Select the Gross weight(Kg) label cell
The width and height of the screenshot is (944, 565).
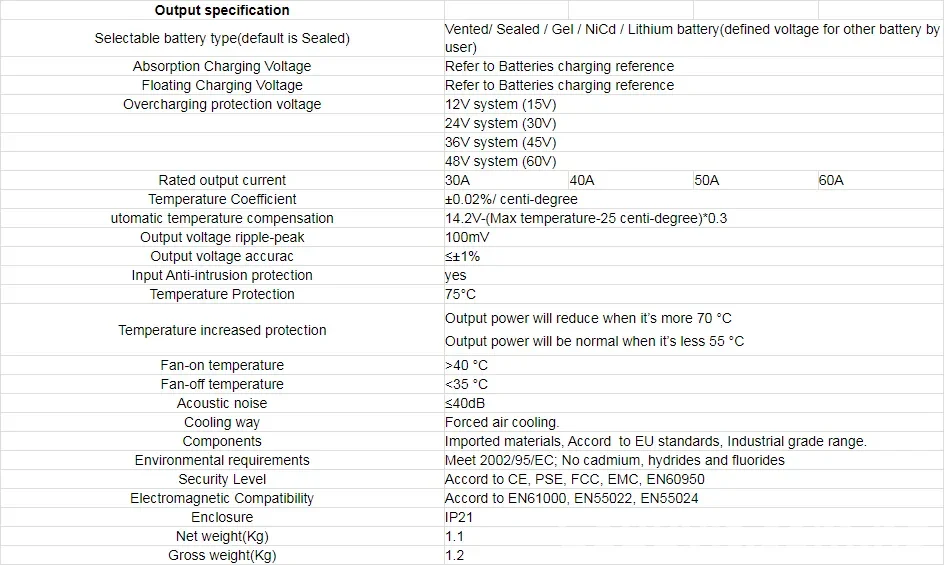222,555
